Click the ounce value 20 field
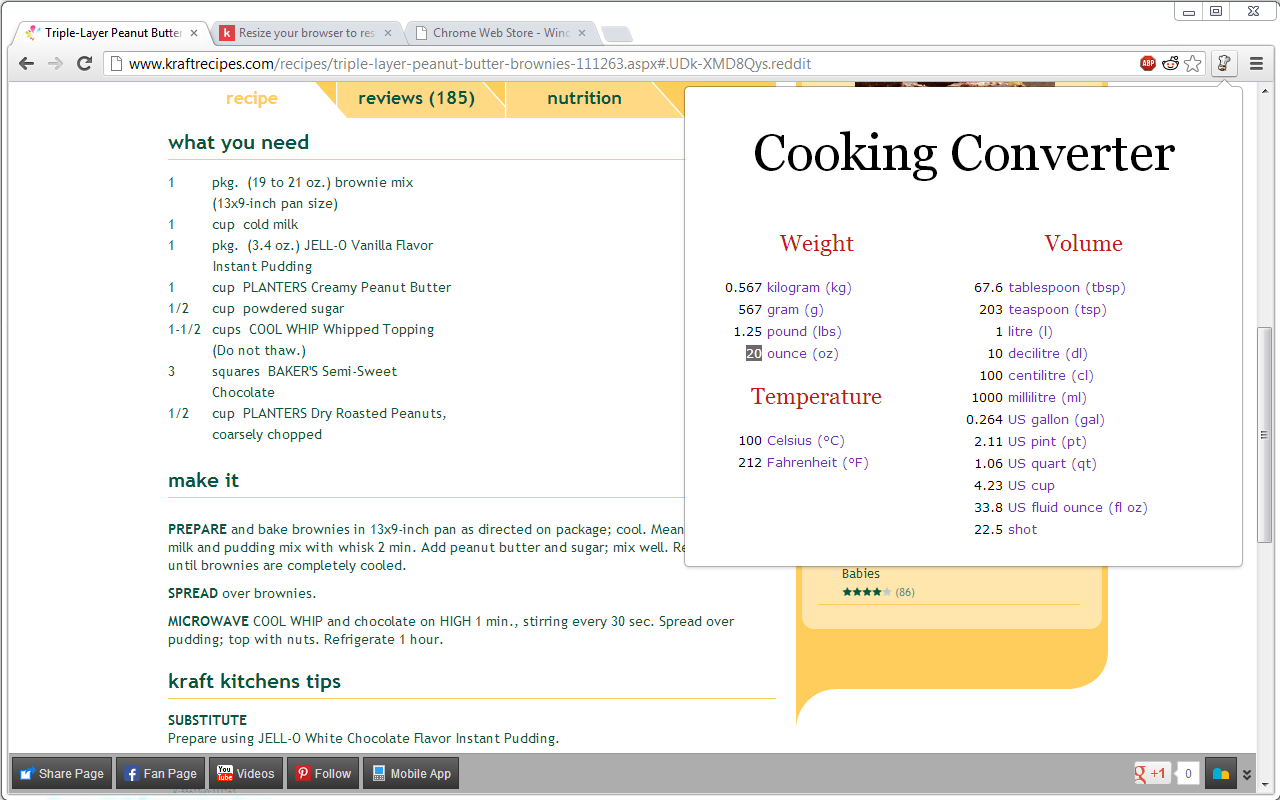Screen dimensions: 1280x800 [x=754, y=353]
